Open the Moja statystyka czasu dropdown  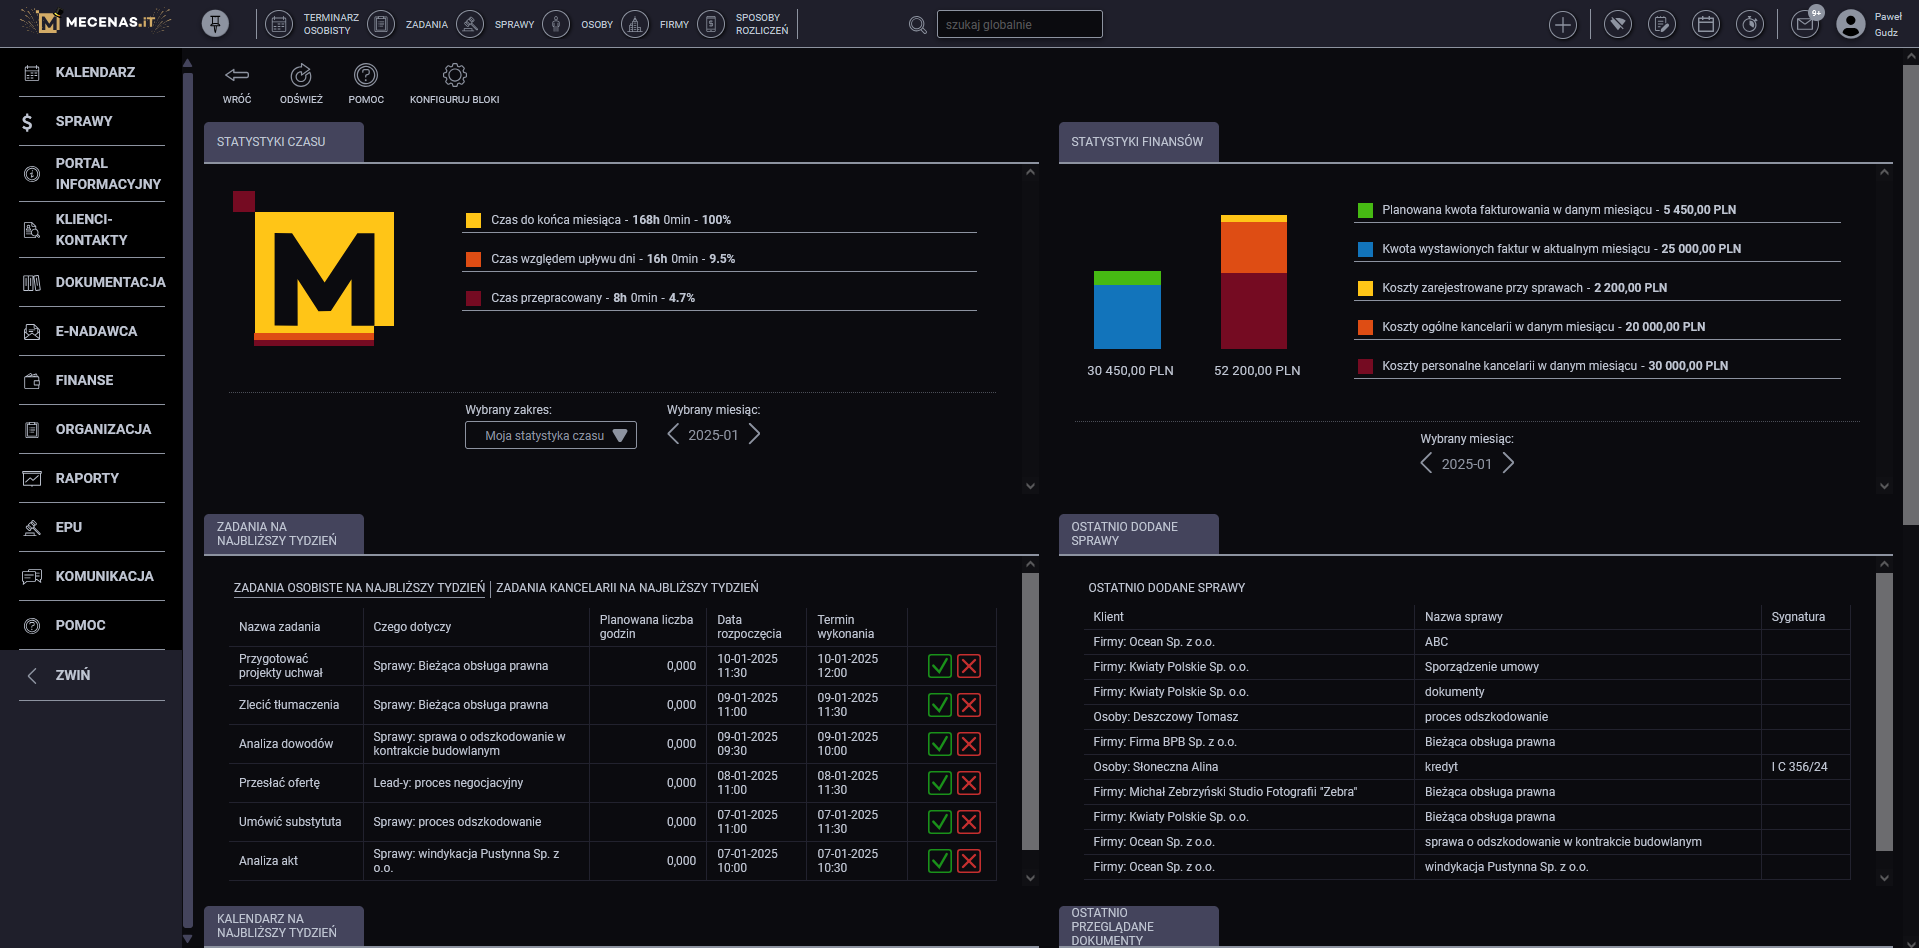pyautogui.click(x=550, y=435)
